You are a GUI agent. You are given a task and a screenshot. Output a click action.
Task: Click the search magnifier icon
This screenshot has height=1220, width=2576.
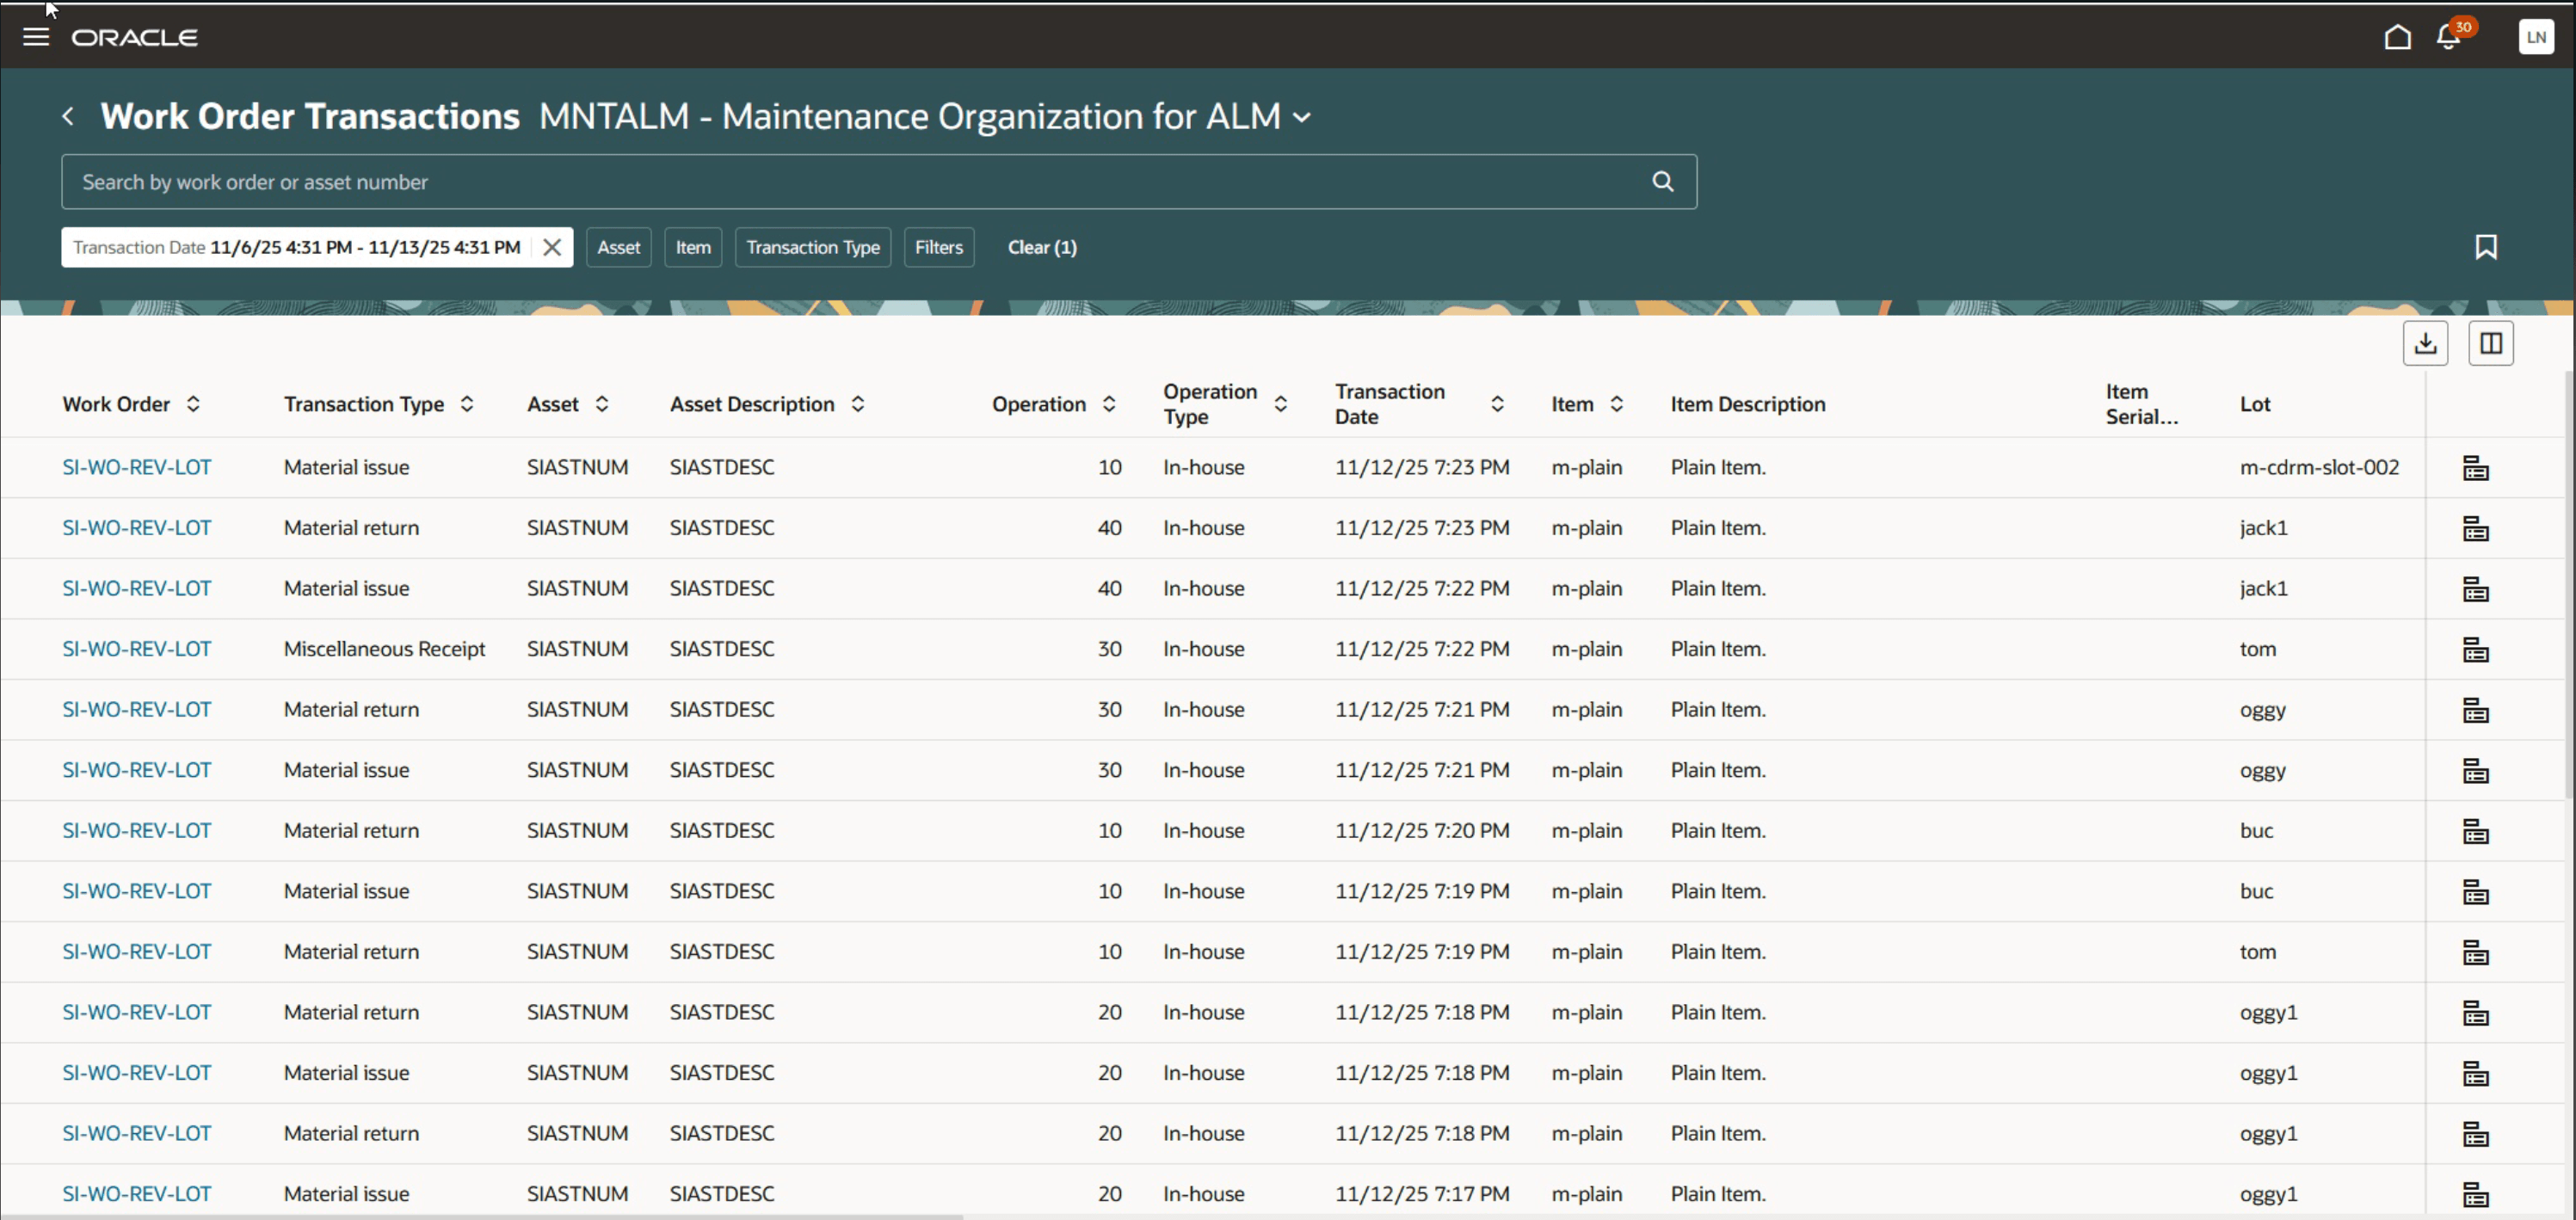click(1661, 181)
